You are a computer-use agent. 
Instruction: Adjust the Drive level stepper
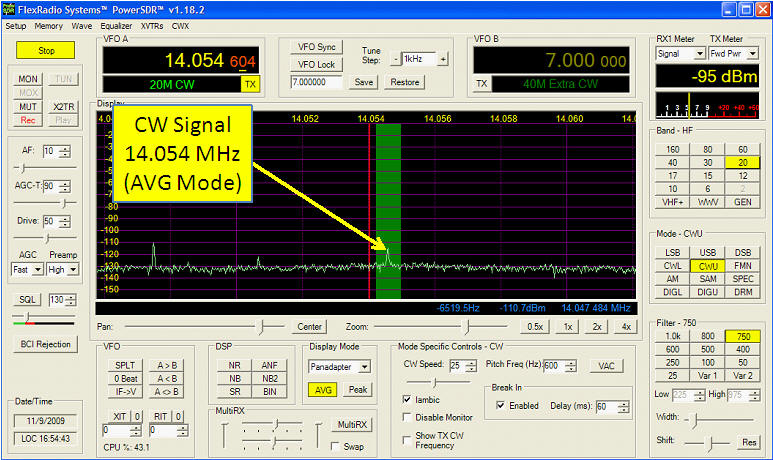65,221
